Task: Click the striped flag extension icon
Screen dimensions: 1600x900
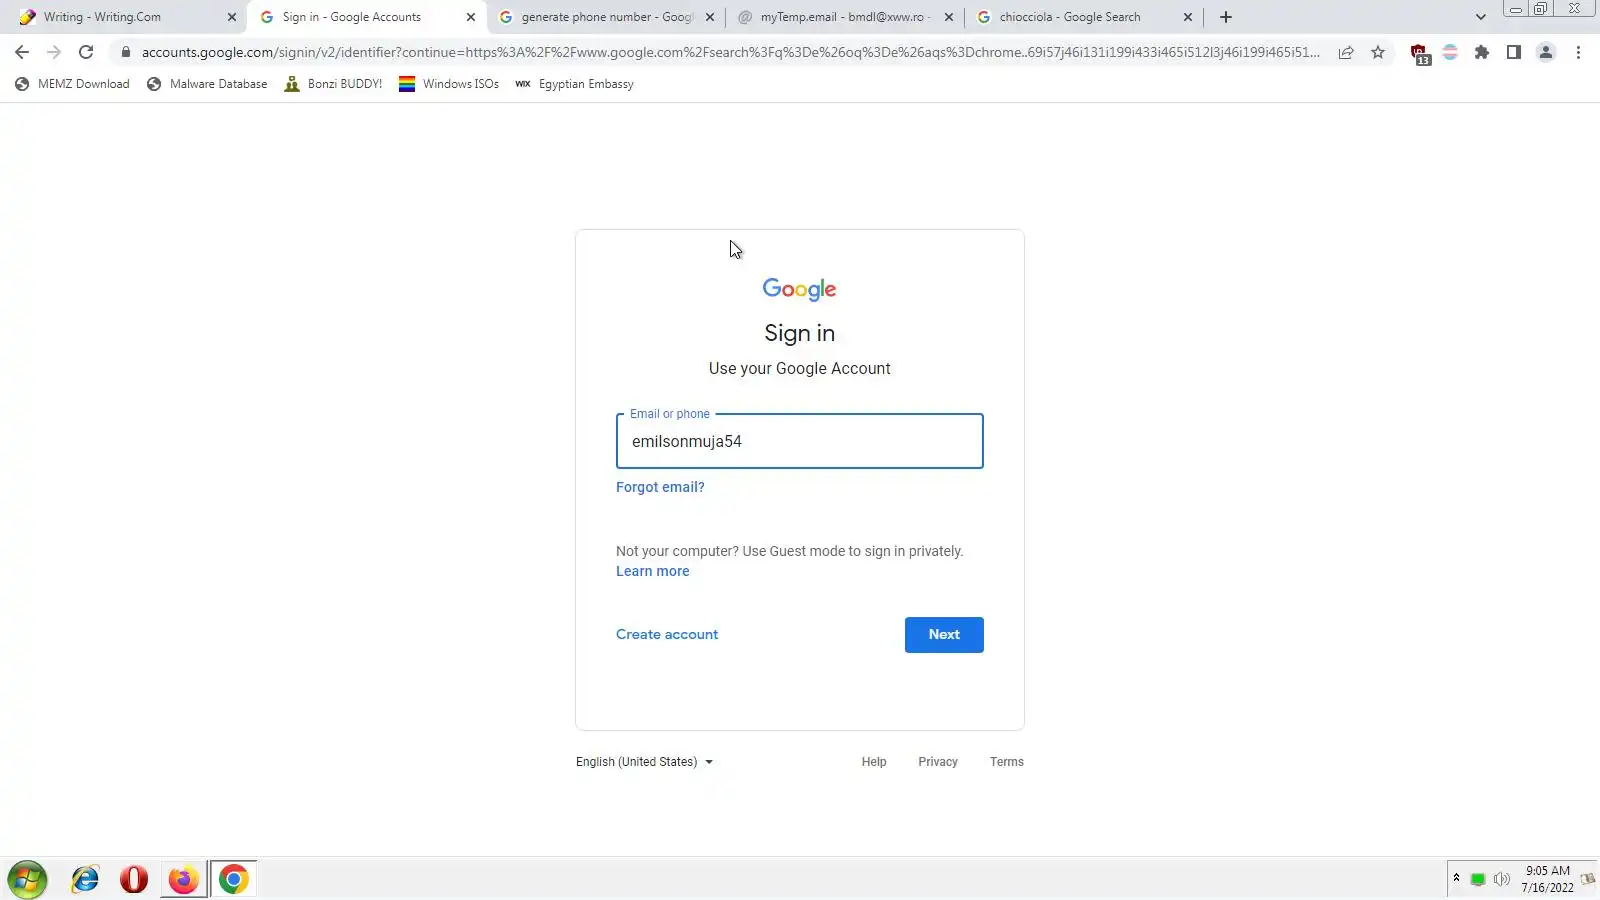Action: 1450,52
